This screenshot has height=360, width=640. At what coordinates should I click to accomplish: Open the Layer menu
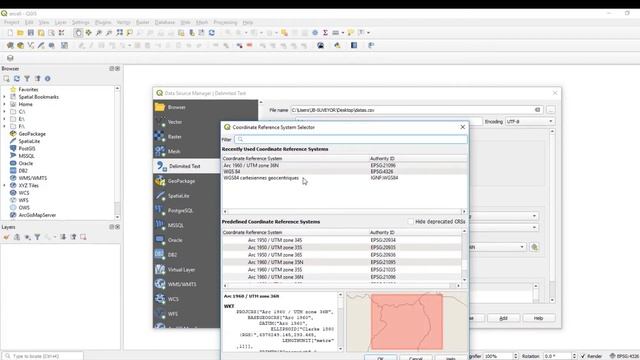point(60,22)
